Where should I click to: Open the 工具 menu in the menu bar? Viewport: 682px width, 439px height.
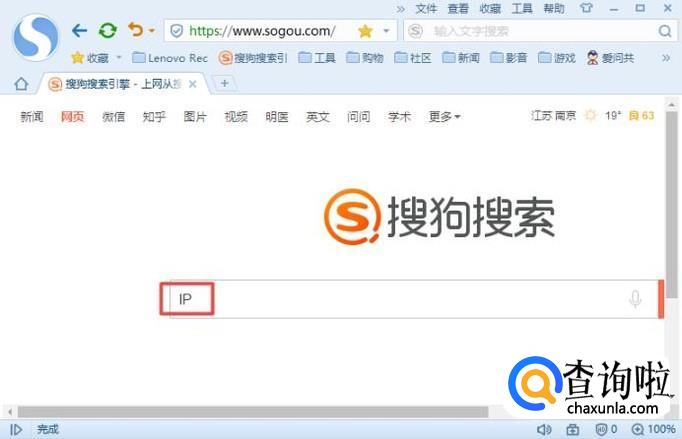pos(522,8)
